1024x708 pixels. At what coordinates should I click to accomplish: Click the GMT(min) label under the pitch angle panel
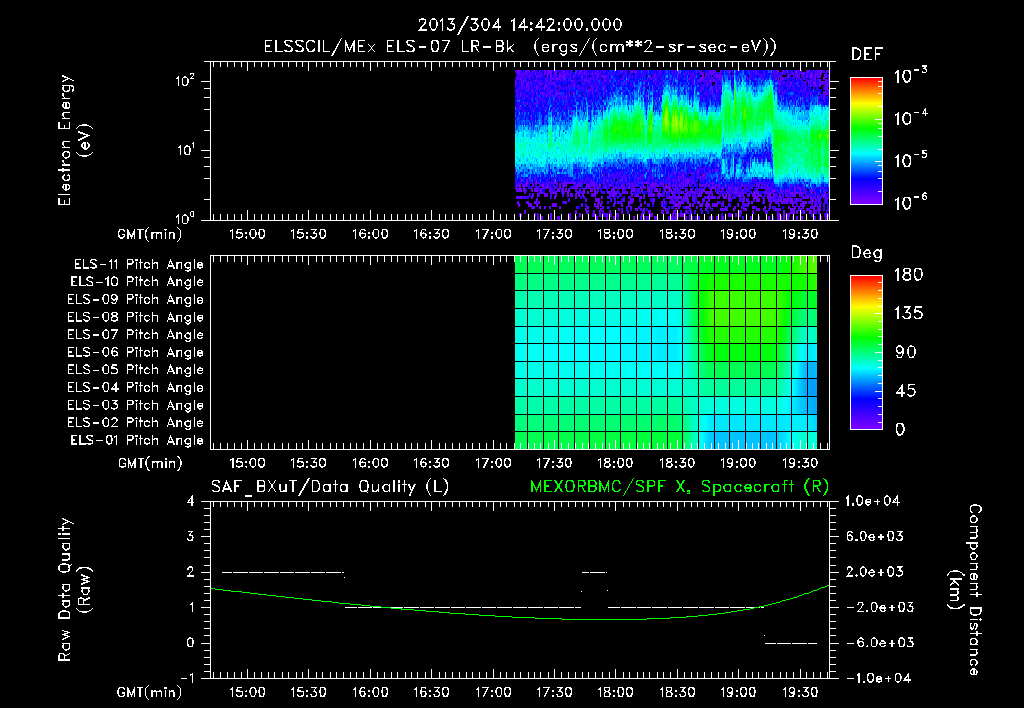click(x=149, y=464)
